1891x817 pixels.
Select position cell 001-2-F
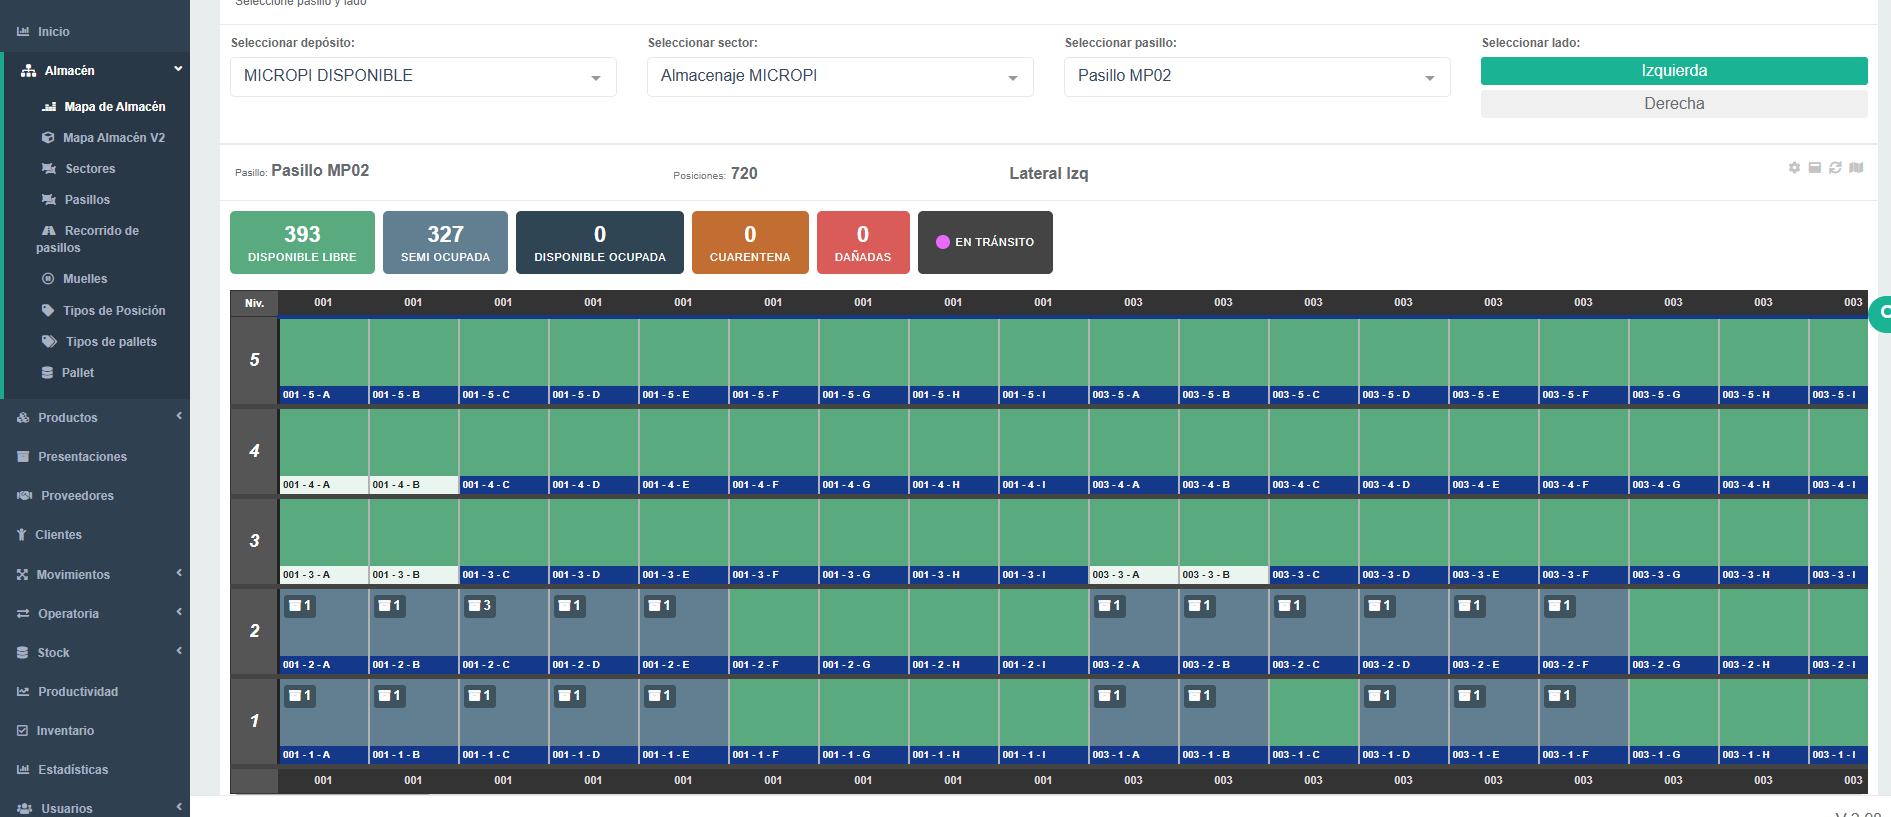click(x=774, y=631)
